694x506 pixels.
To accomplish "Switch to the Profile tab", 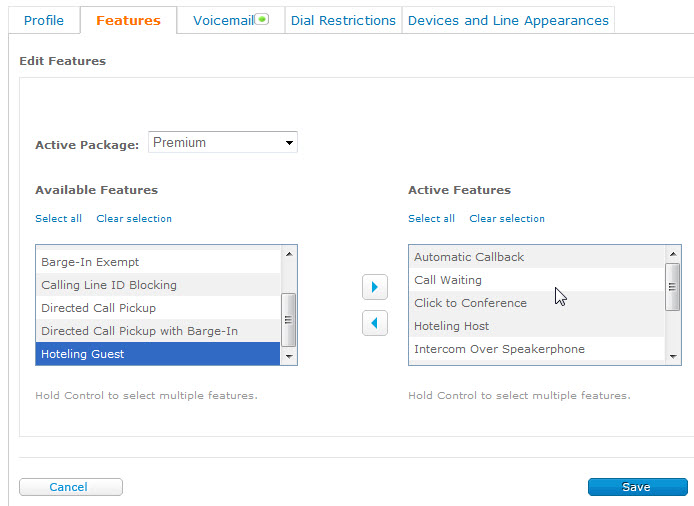I will [x=44, y=20].
